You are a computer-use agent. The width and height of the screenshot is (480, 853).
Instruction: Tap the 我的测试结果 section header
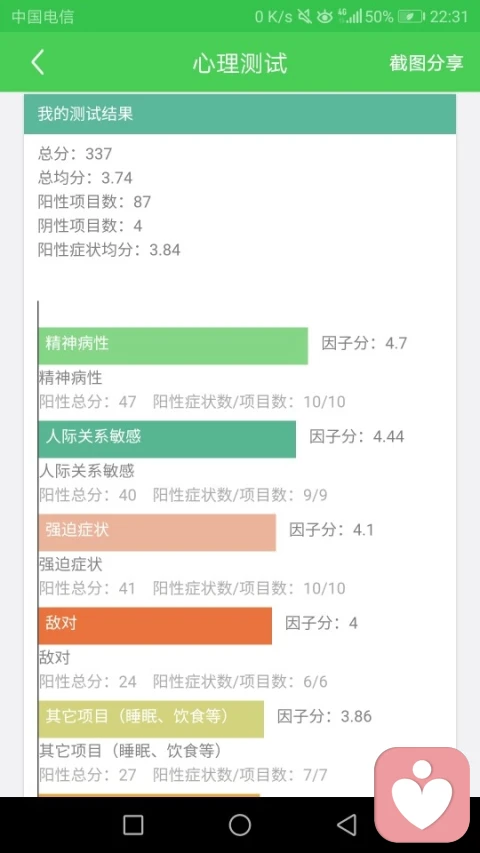tap(240, 114)
